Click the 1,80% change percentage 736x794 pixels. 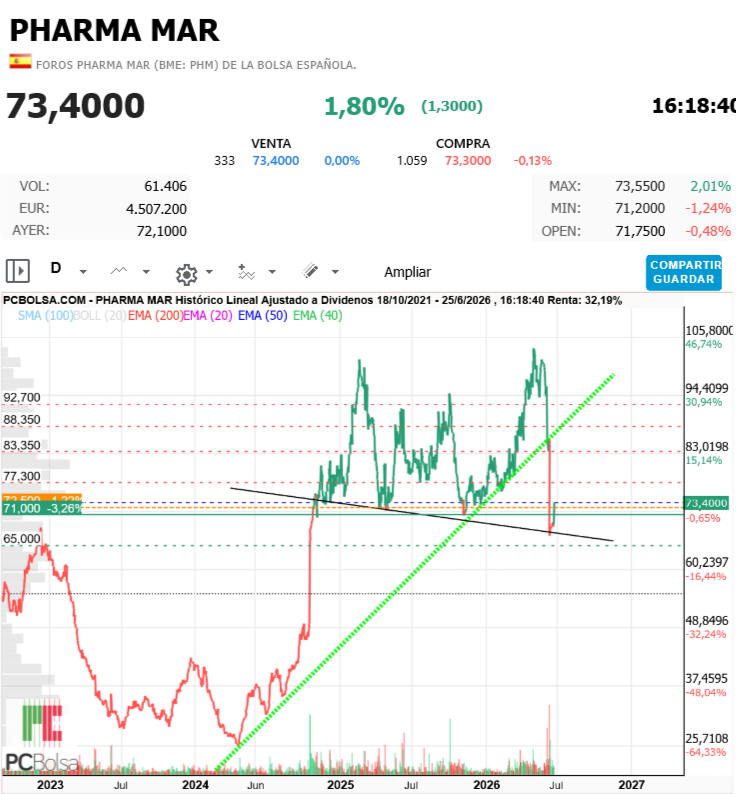(x=364, y=106)
